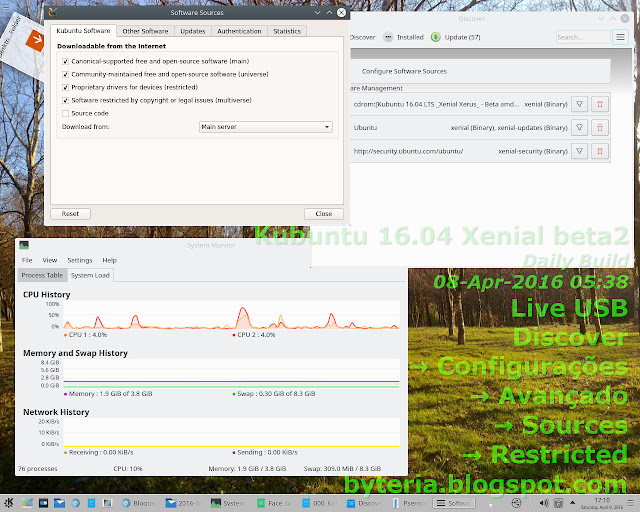Delete the security.ubuntu.com source
The width and height of the screenshot is (640, 512).
tap(600, 151)
